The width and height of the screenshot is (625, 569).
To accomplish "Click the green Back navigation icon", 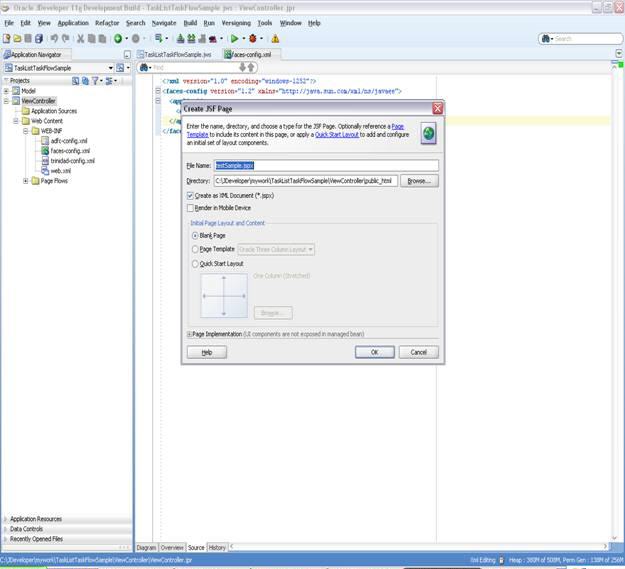I will click(118, 39).
